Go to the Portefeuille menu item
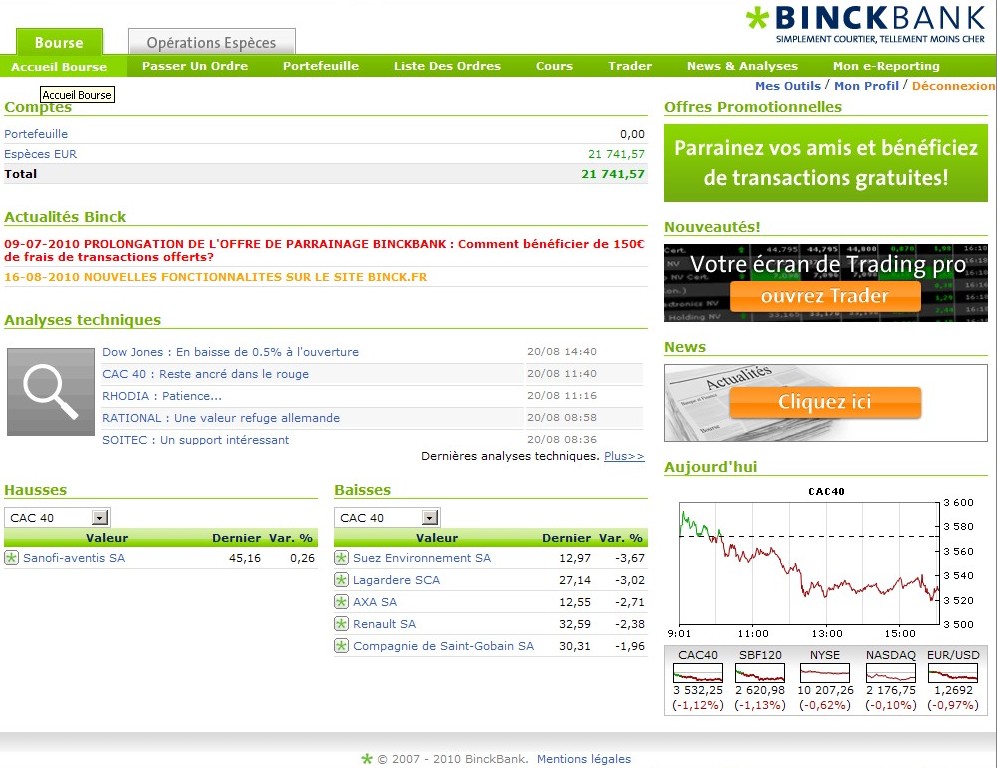This screenshot has width=997, height=768. pos(320,66)
